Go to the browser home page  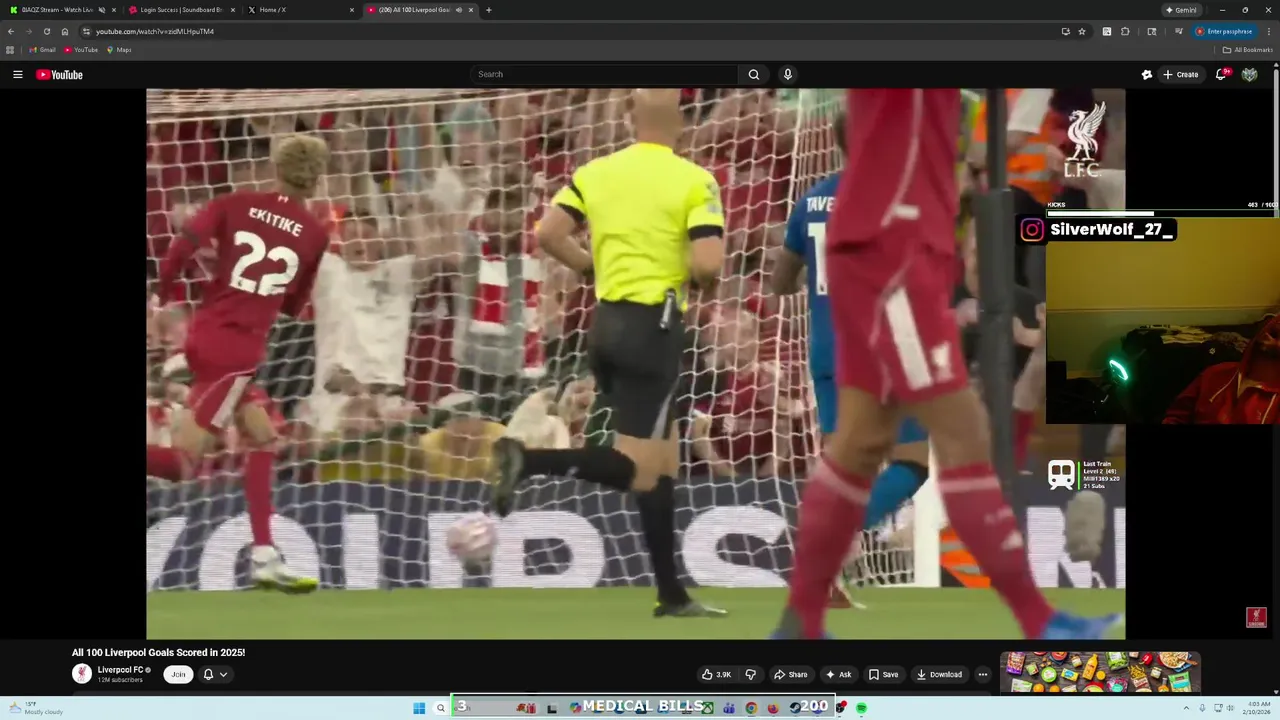(x=65, y=32)
